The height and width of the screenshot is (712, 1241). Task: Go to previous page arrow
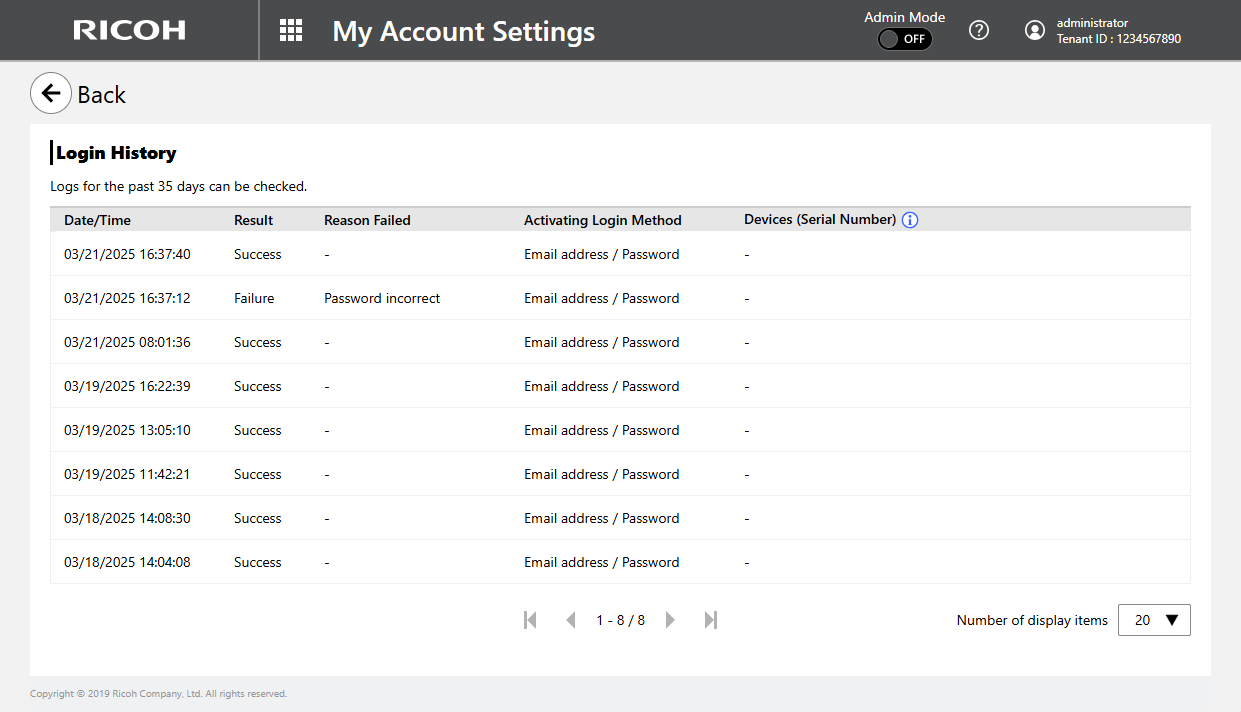point(571,620)
